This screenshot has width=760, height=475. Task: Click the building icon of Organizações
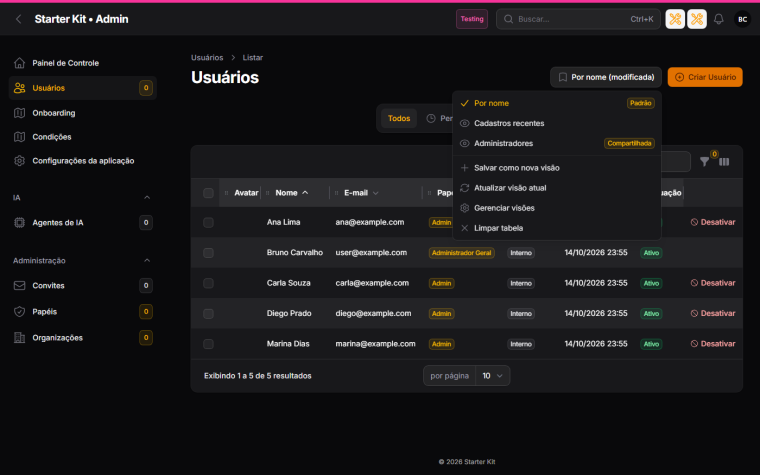pos(19,337)
